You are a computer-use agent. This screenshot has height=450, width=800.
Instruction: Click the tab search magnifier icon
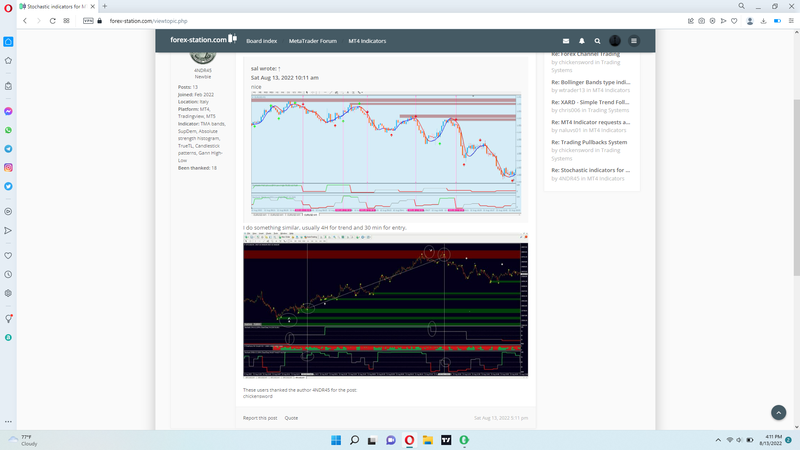click(x=741, y=6)
